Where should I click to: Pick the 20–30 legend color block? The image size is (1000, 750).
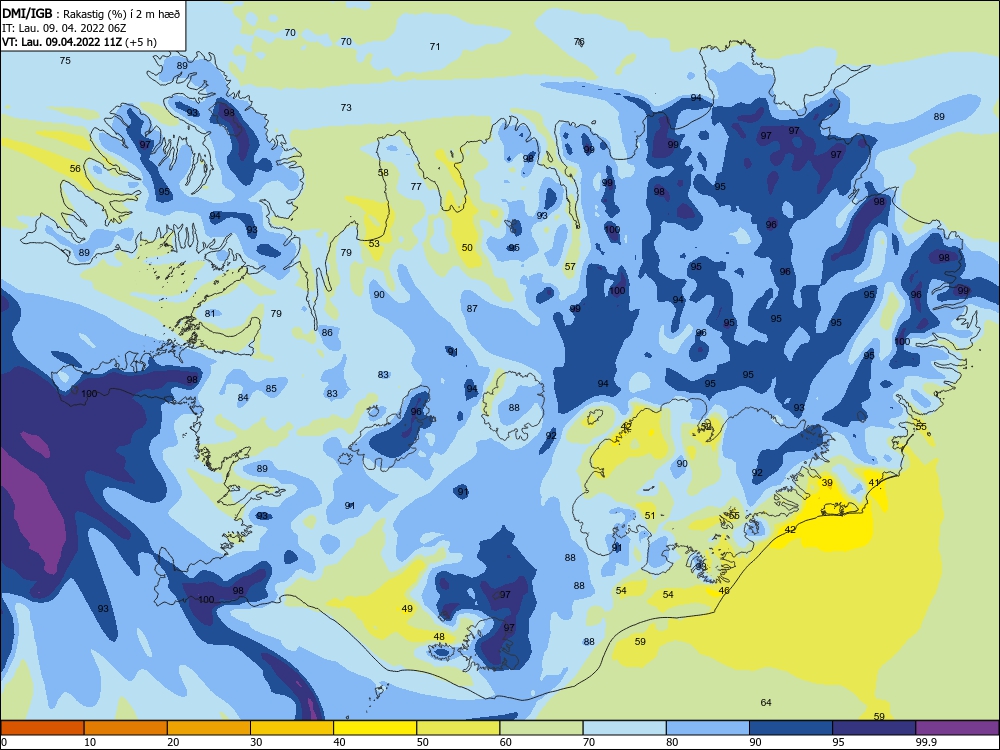click(209, 728)
